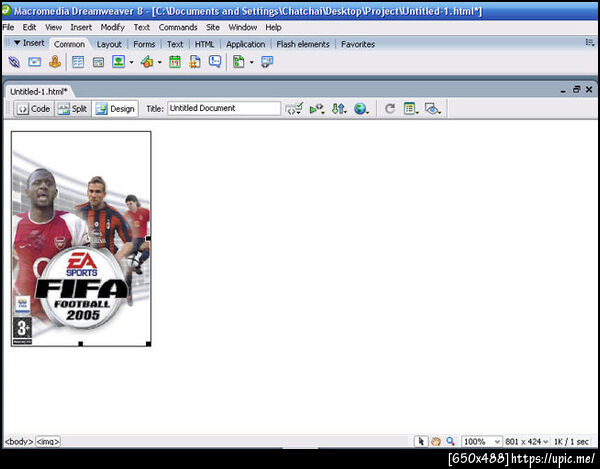Click the Server-Side Include icon
600x469 pixels.
[x=195, y=62]
